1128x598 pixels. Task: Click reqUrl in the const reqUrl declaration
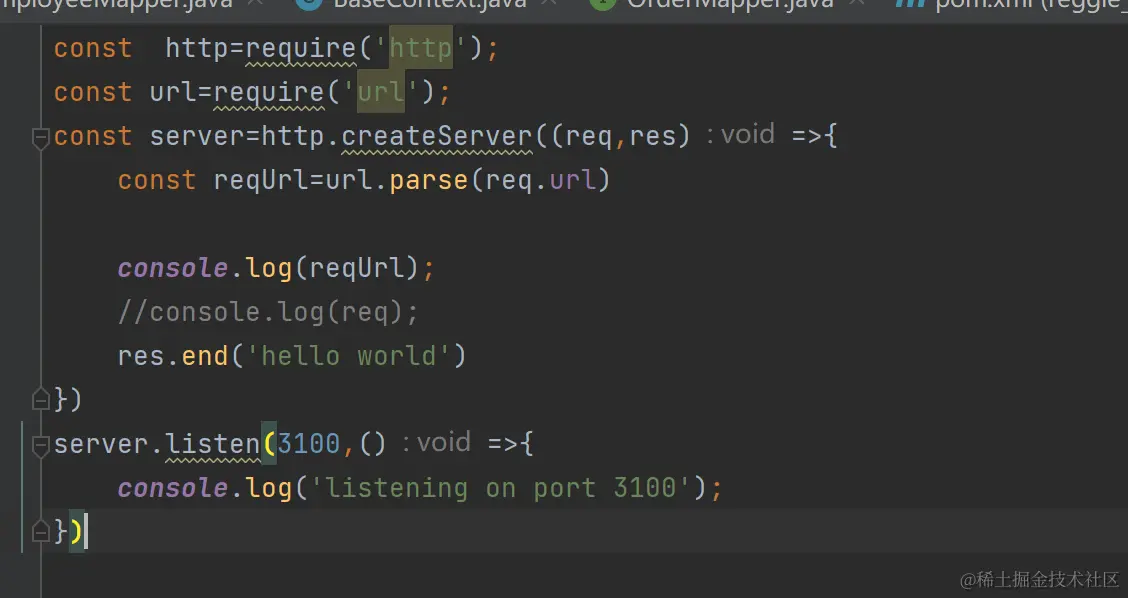click(261, 181)
